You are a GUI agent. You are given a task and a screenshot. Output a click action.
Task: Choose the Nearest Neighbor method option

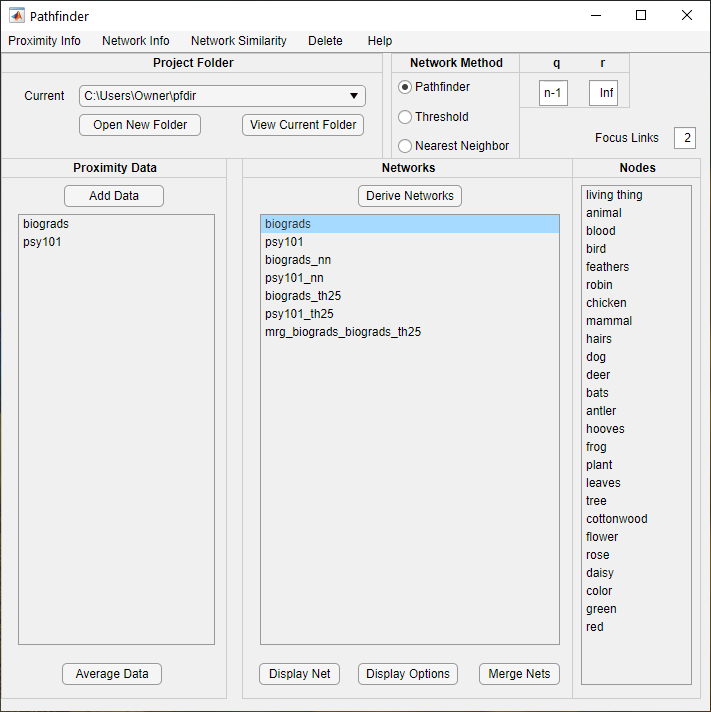tap(405, 146)
